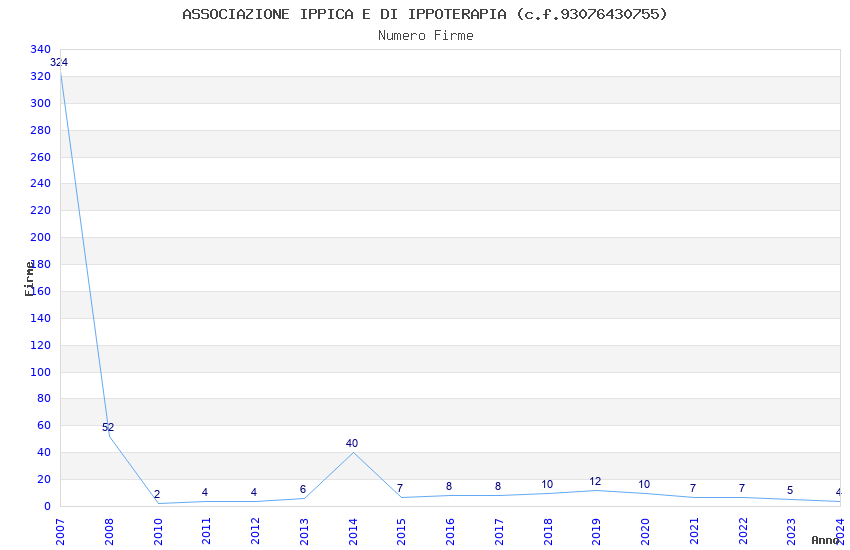Viewport: 850px width, 550px height.
Task: Click the 2016 year label on x-axis
Action: (450, 531)
